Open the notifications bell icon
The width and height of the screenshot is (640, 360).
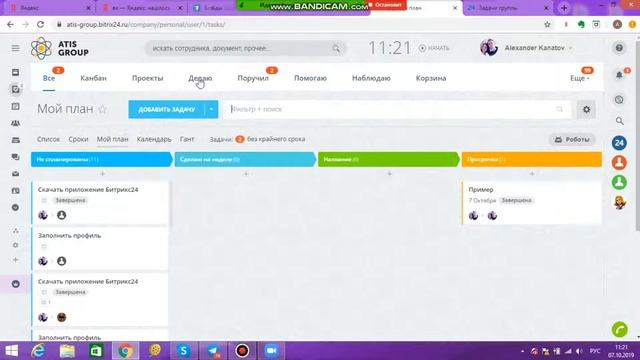(619, 75)
